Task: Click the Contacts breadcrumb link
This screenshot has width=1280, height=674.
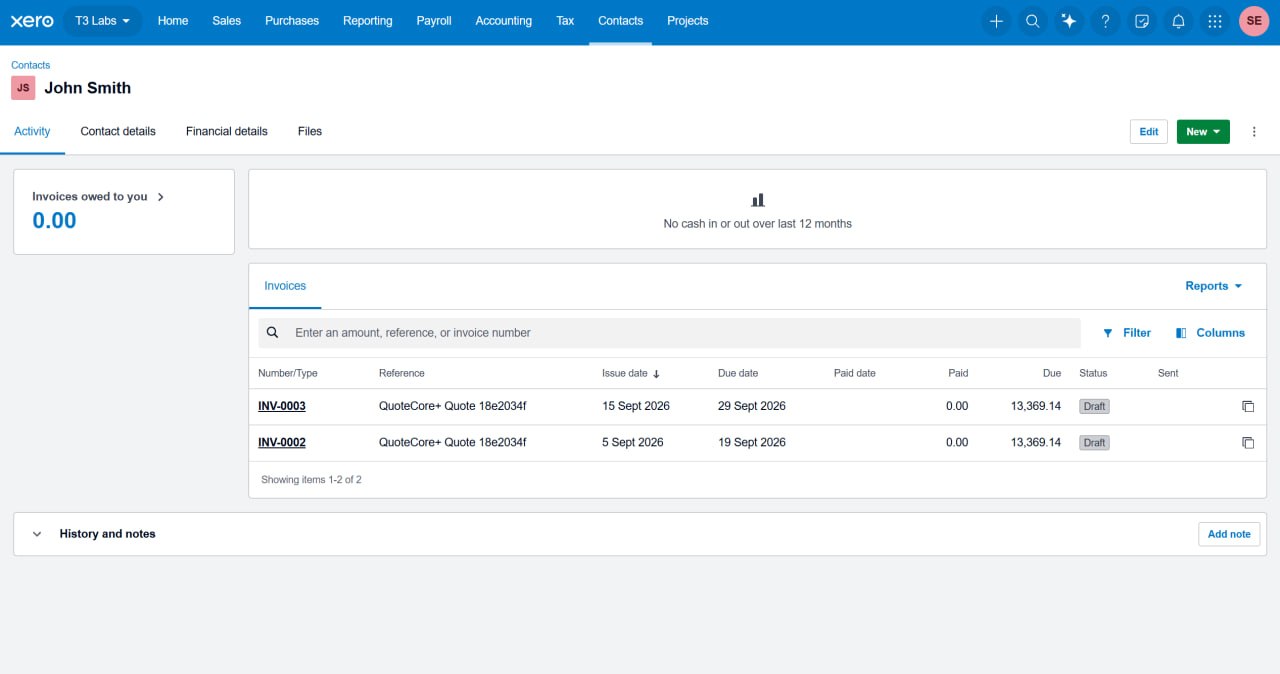Action: pyautogui.click(x=31, y=65)
